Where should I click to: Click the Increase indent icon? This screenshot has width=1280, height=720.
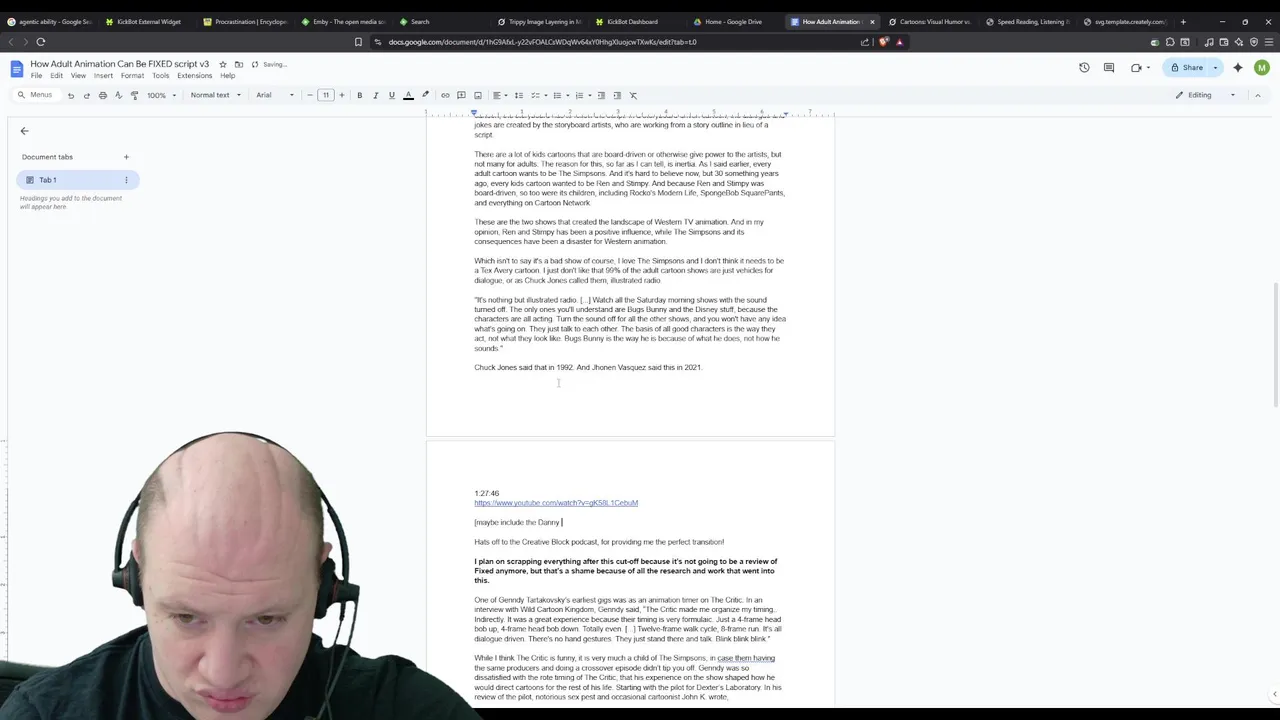(x=616, y=95)
